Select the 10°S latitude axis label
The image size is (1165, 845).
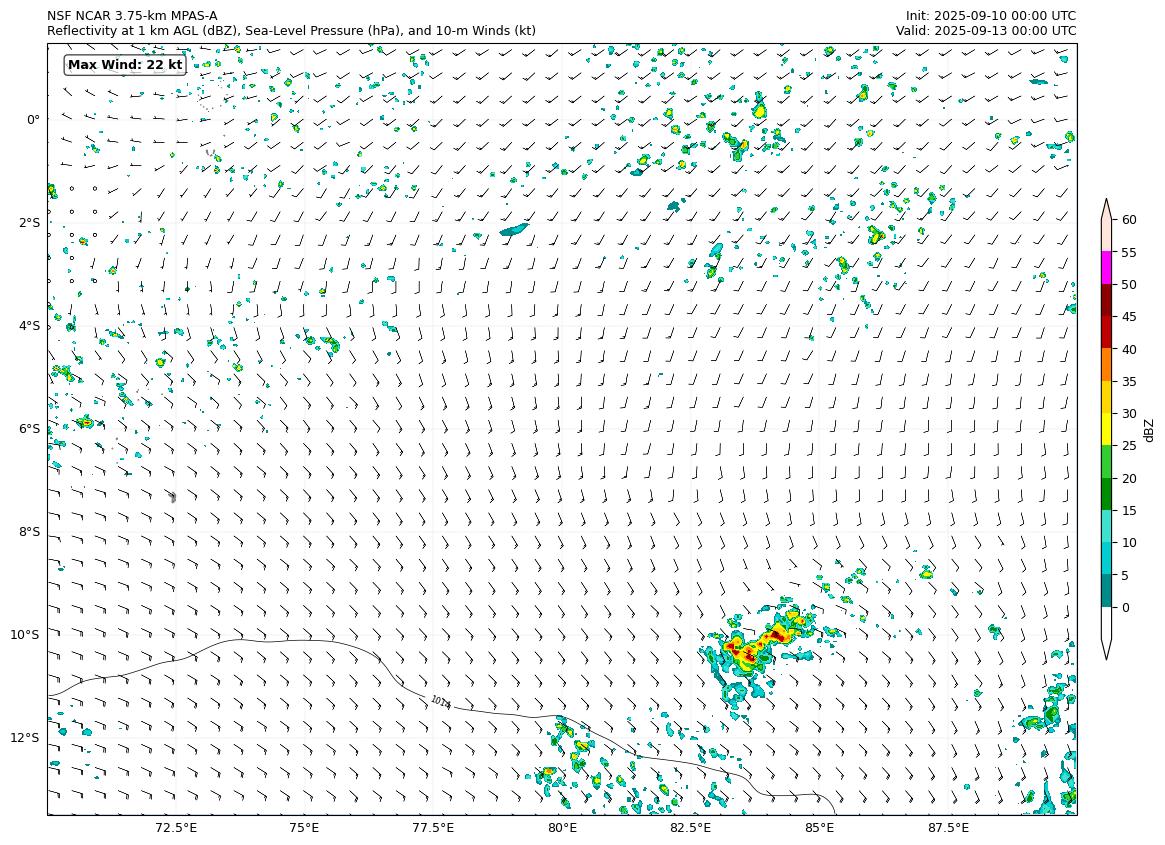click(25, 635)
